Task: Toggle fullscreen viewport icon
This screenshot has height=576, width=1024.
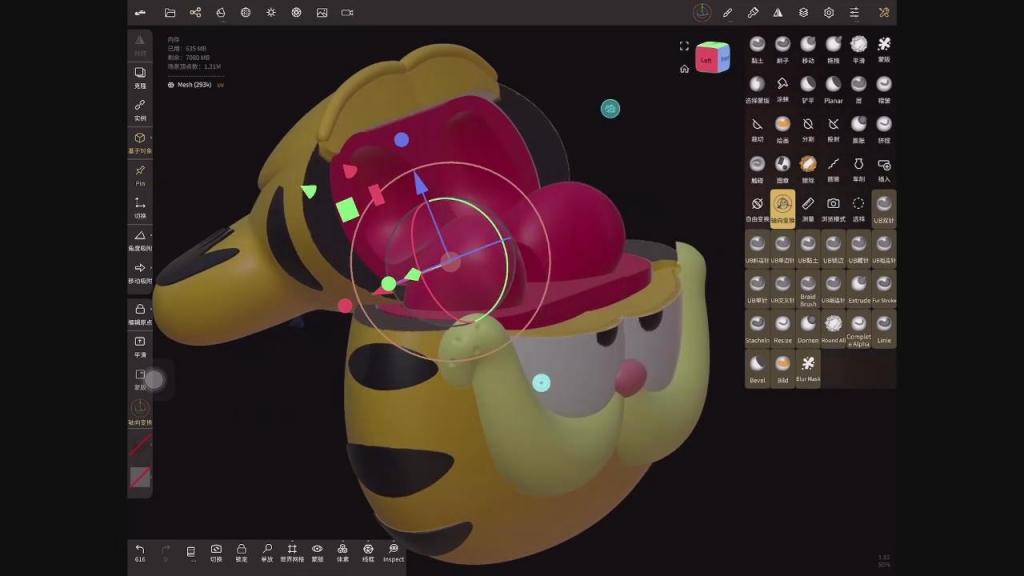Action: coord(684,46)
